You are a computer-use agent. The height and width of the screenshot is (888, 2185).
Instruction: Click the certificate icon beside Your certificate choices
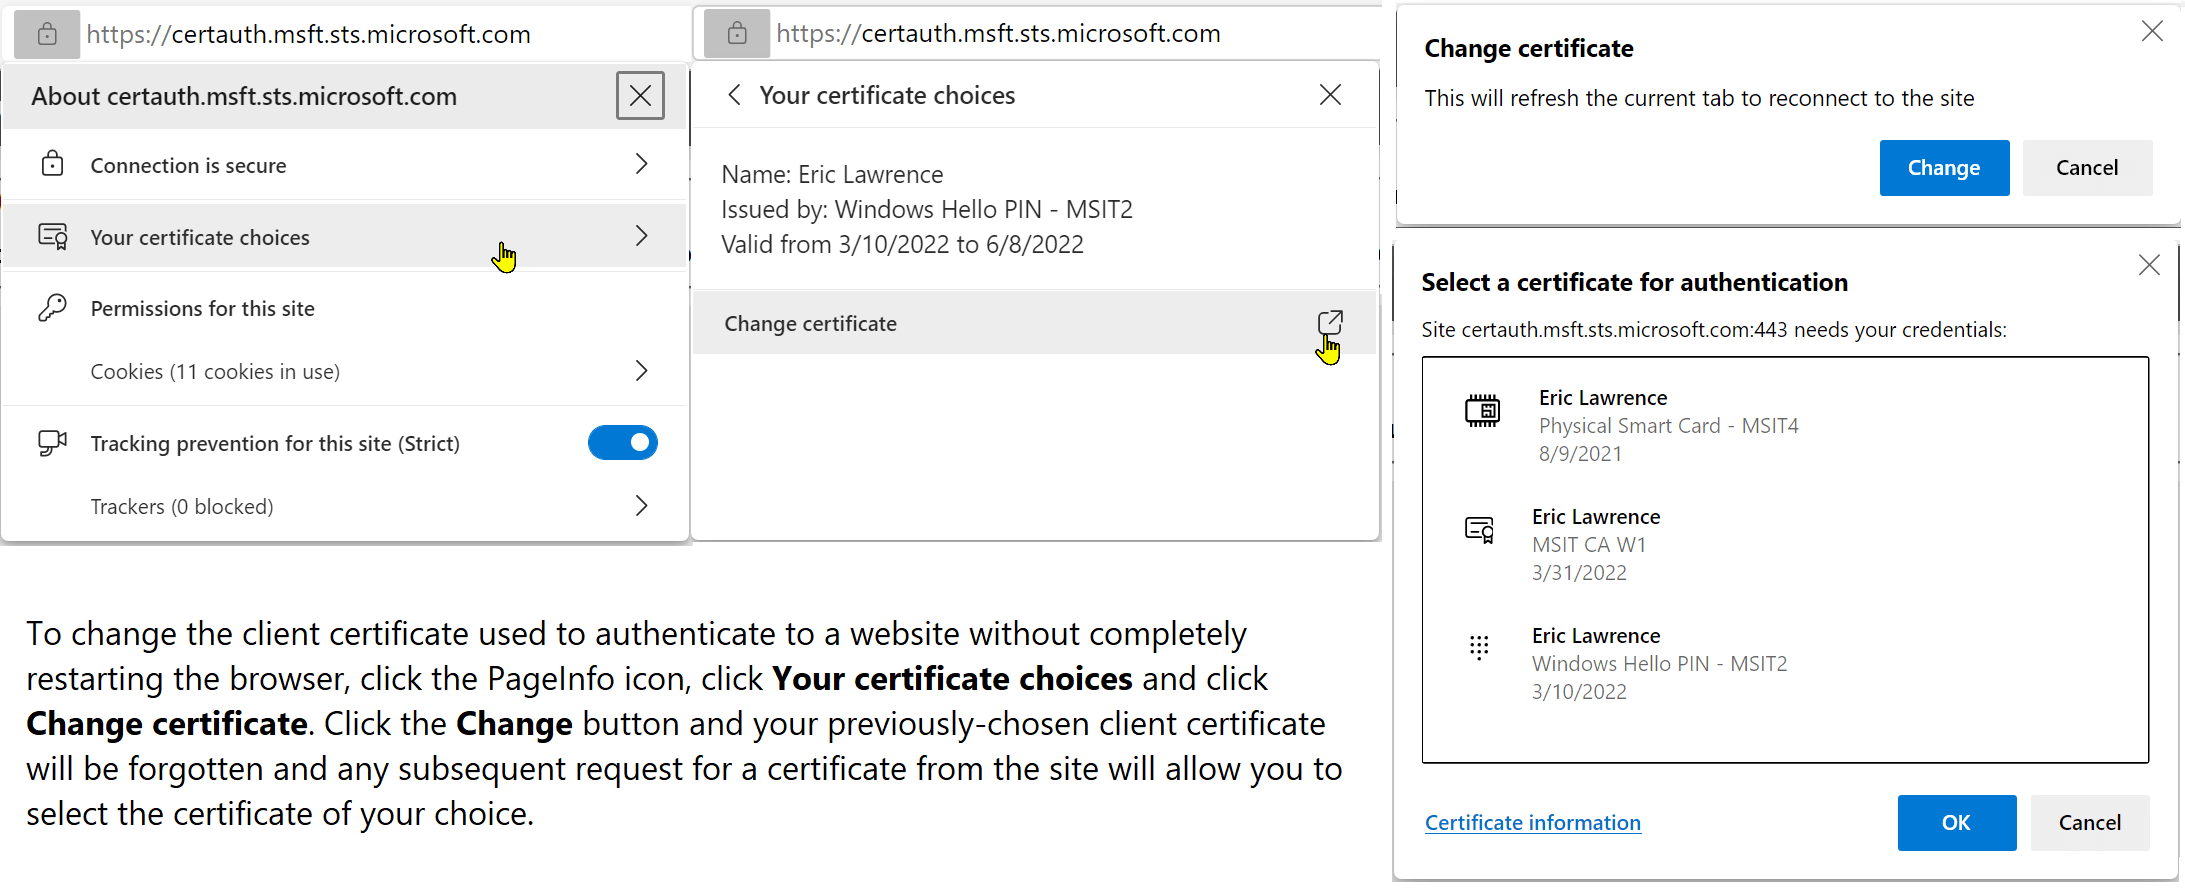pos(53,236)
